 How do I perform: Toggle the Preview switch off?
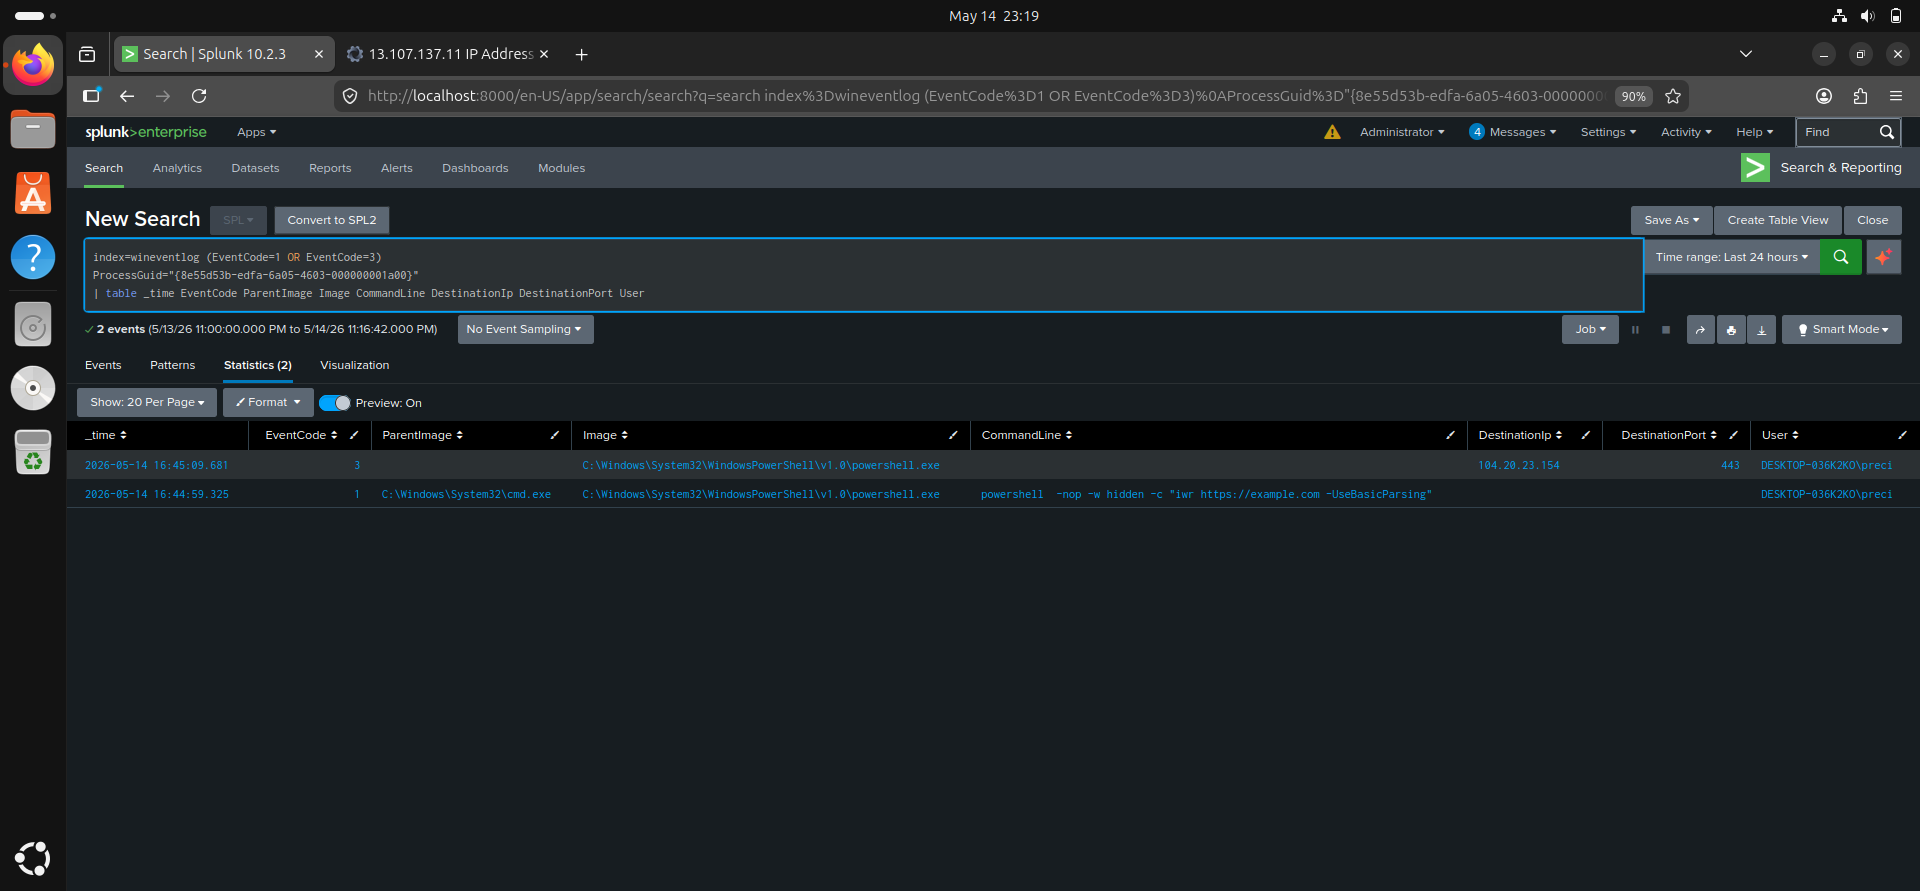(335, 403)
